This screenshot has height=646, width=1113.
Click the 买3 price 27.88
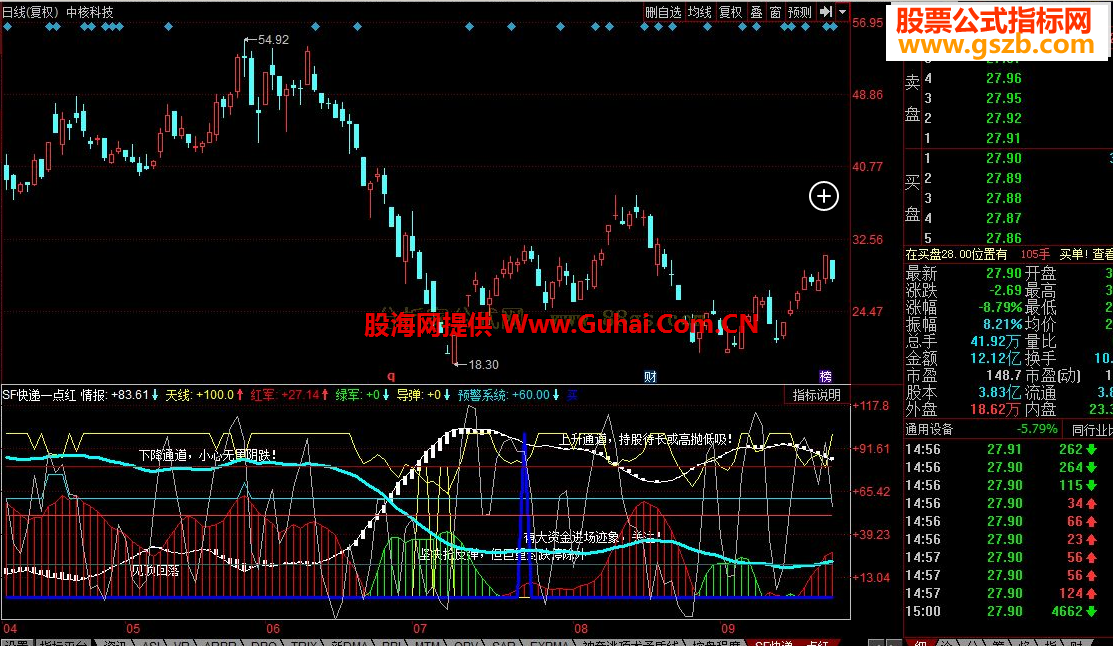(1004, 198)
